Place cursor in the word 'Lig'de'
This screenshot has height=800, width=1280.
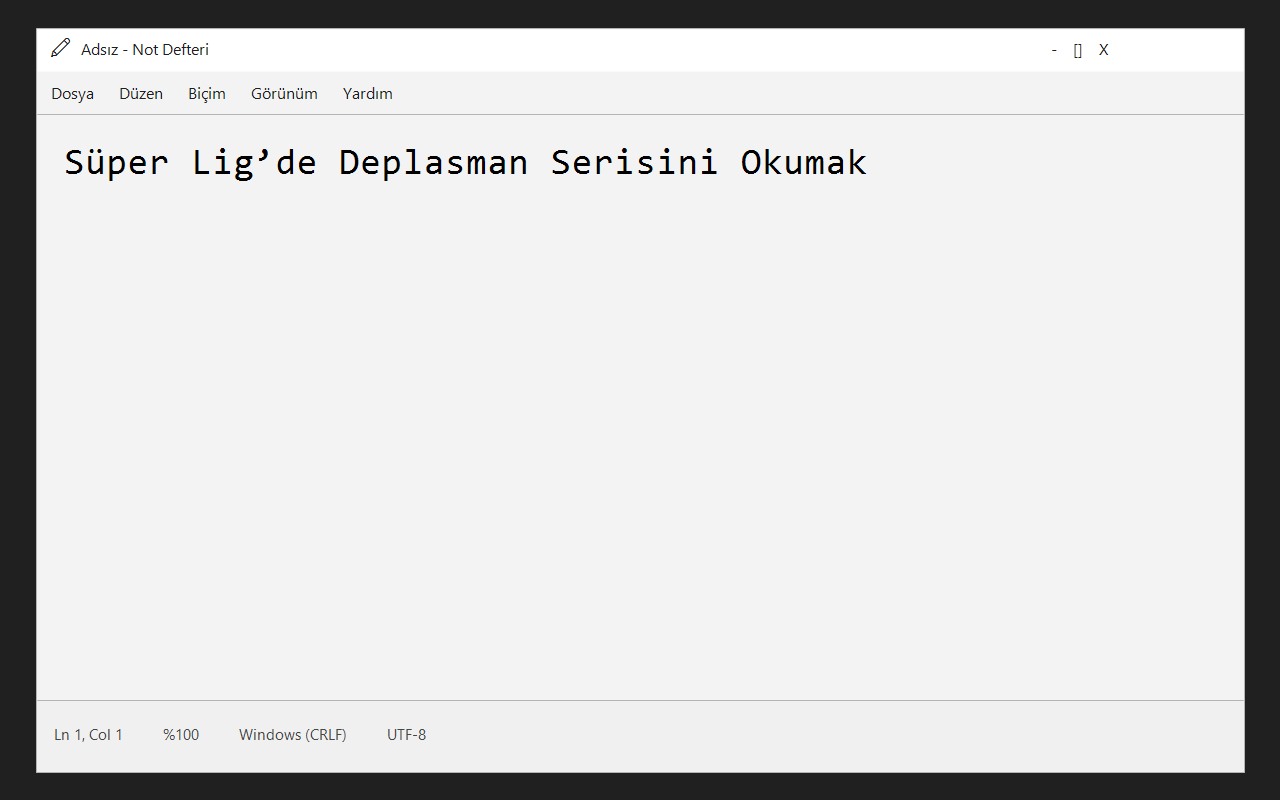click(255, 162)
